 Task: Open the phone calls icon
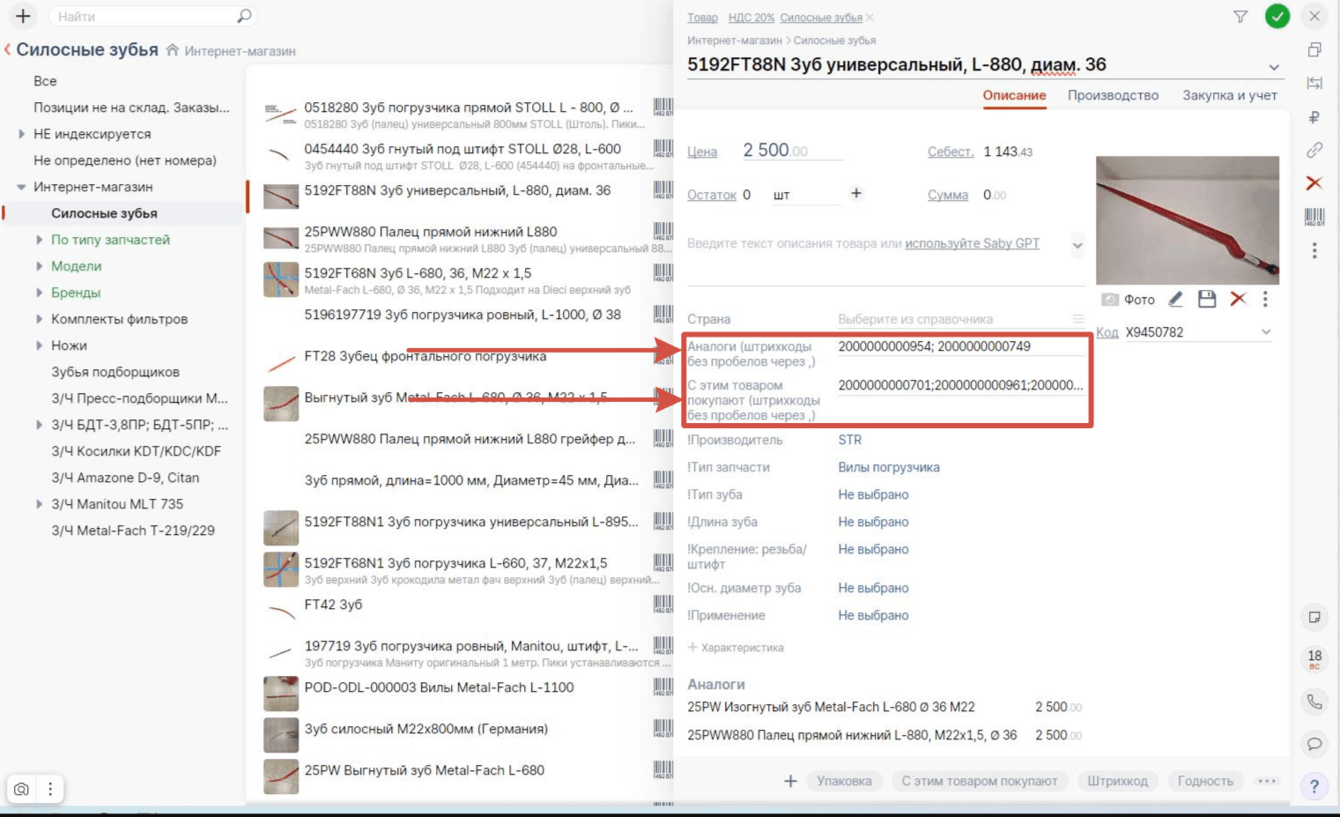coord(1314,702)
